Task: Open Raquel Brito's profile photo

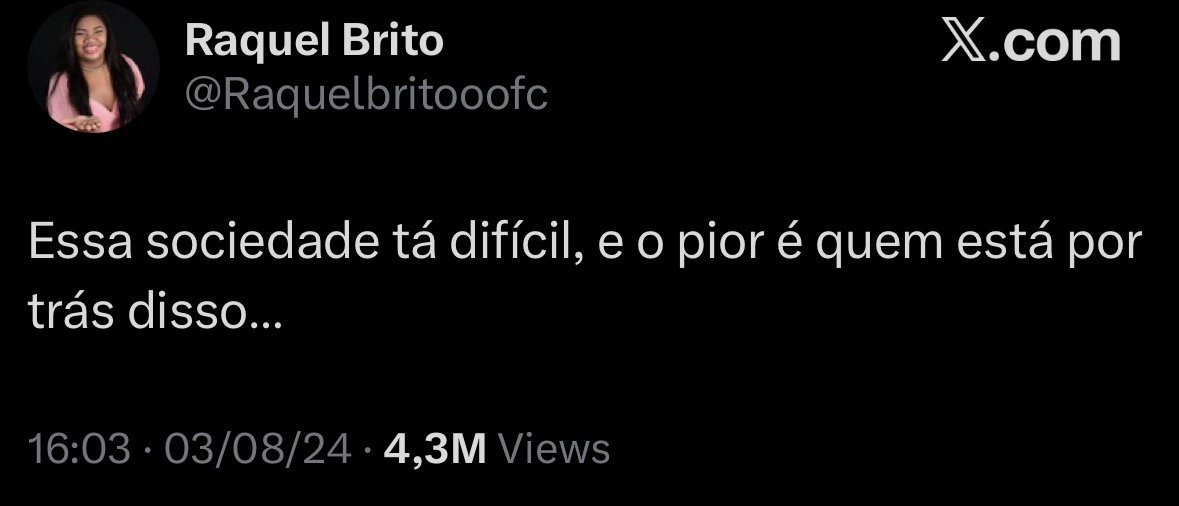Action: (93, 67)
